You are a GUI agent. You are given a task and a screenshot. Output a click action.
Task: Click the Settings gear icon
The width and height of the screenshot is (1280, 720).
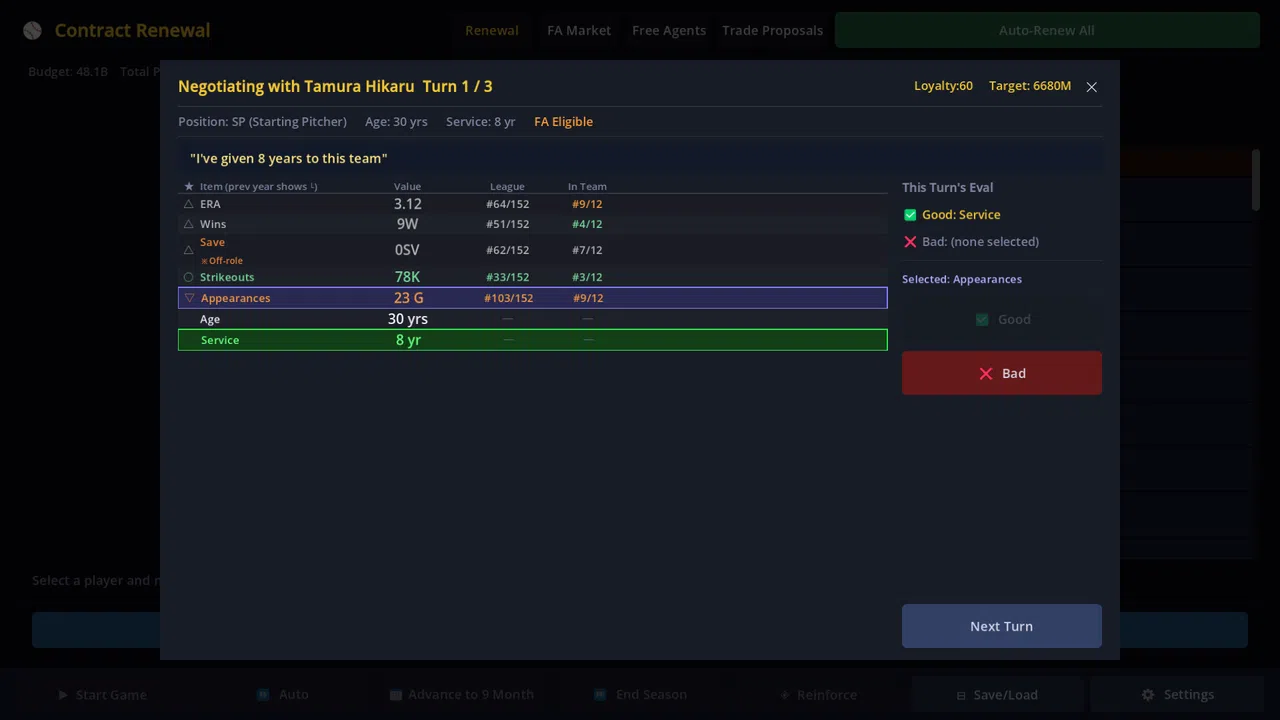pyautogui.click(x=1148, y=694)
